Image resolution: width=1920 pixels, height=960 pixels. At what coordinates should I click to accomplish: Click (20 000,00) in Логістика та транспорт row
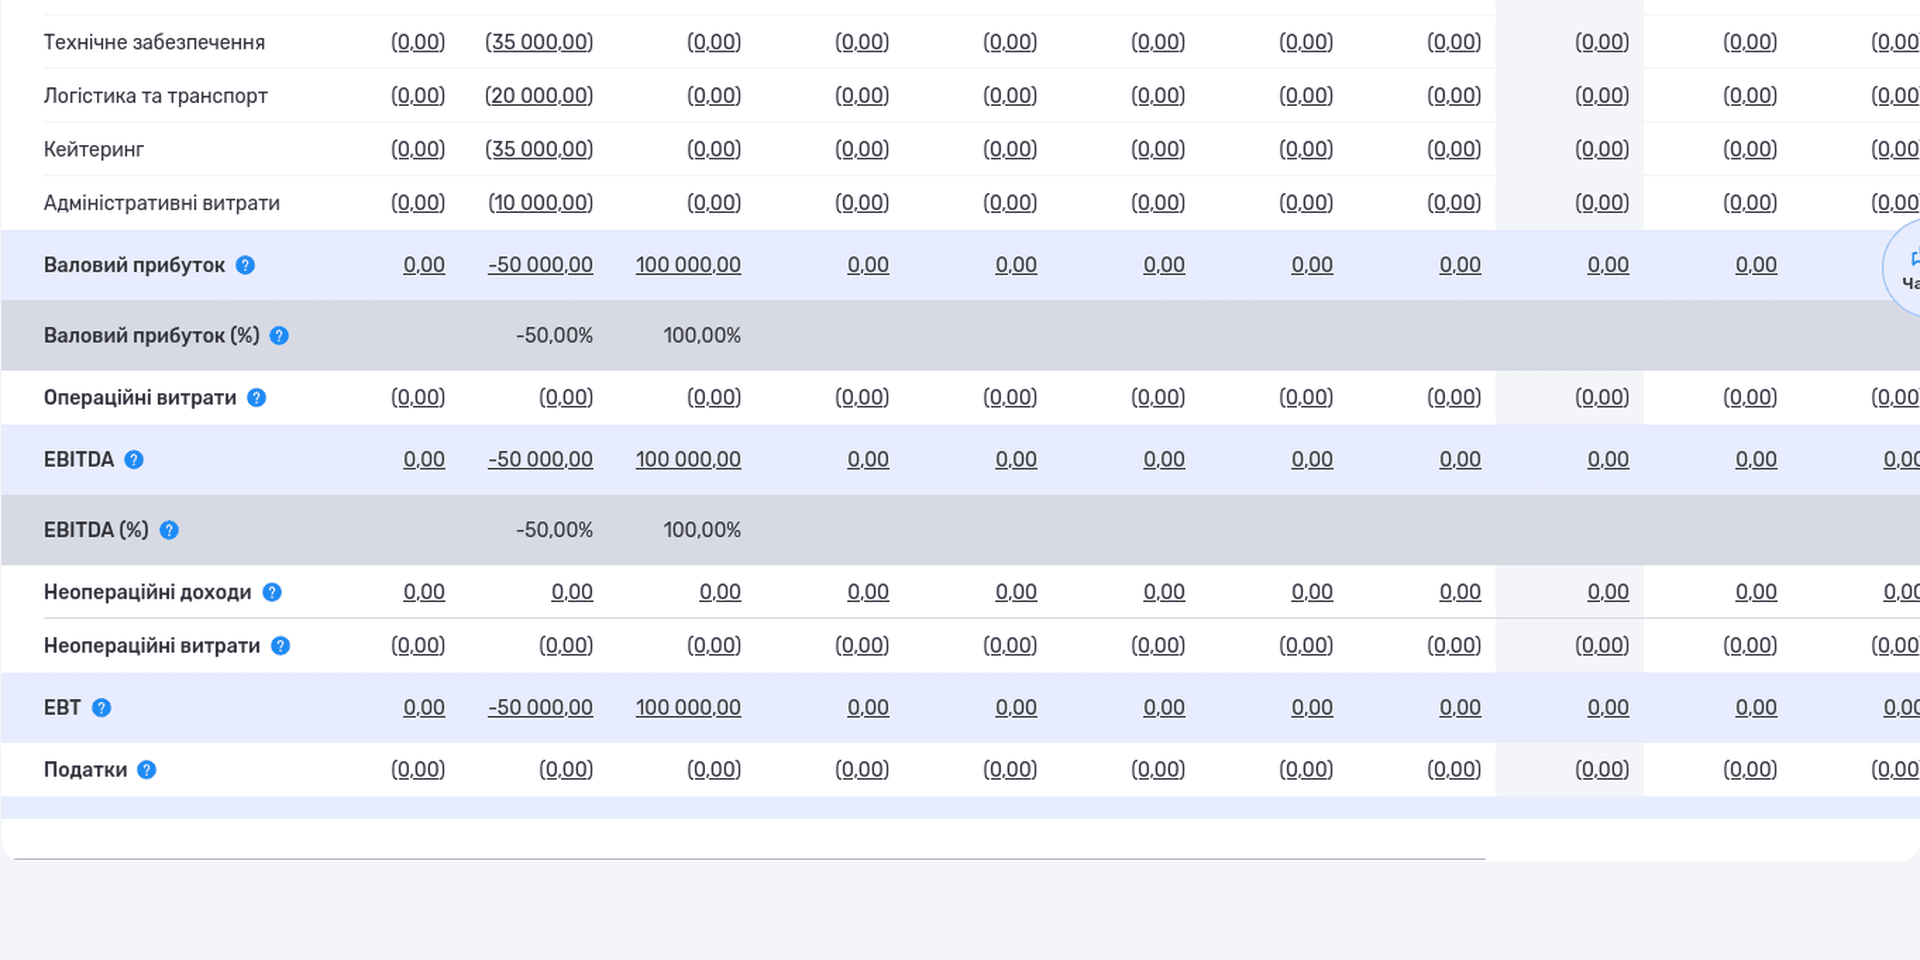click(x=539, y=96)
